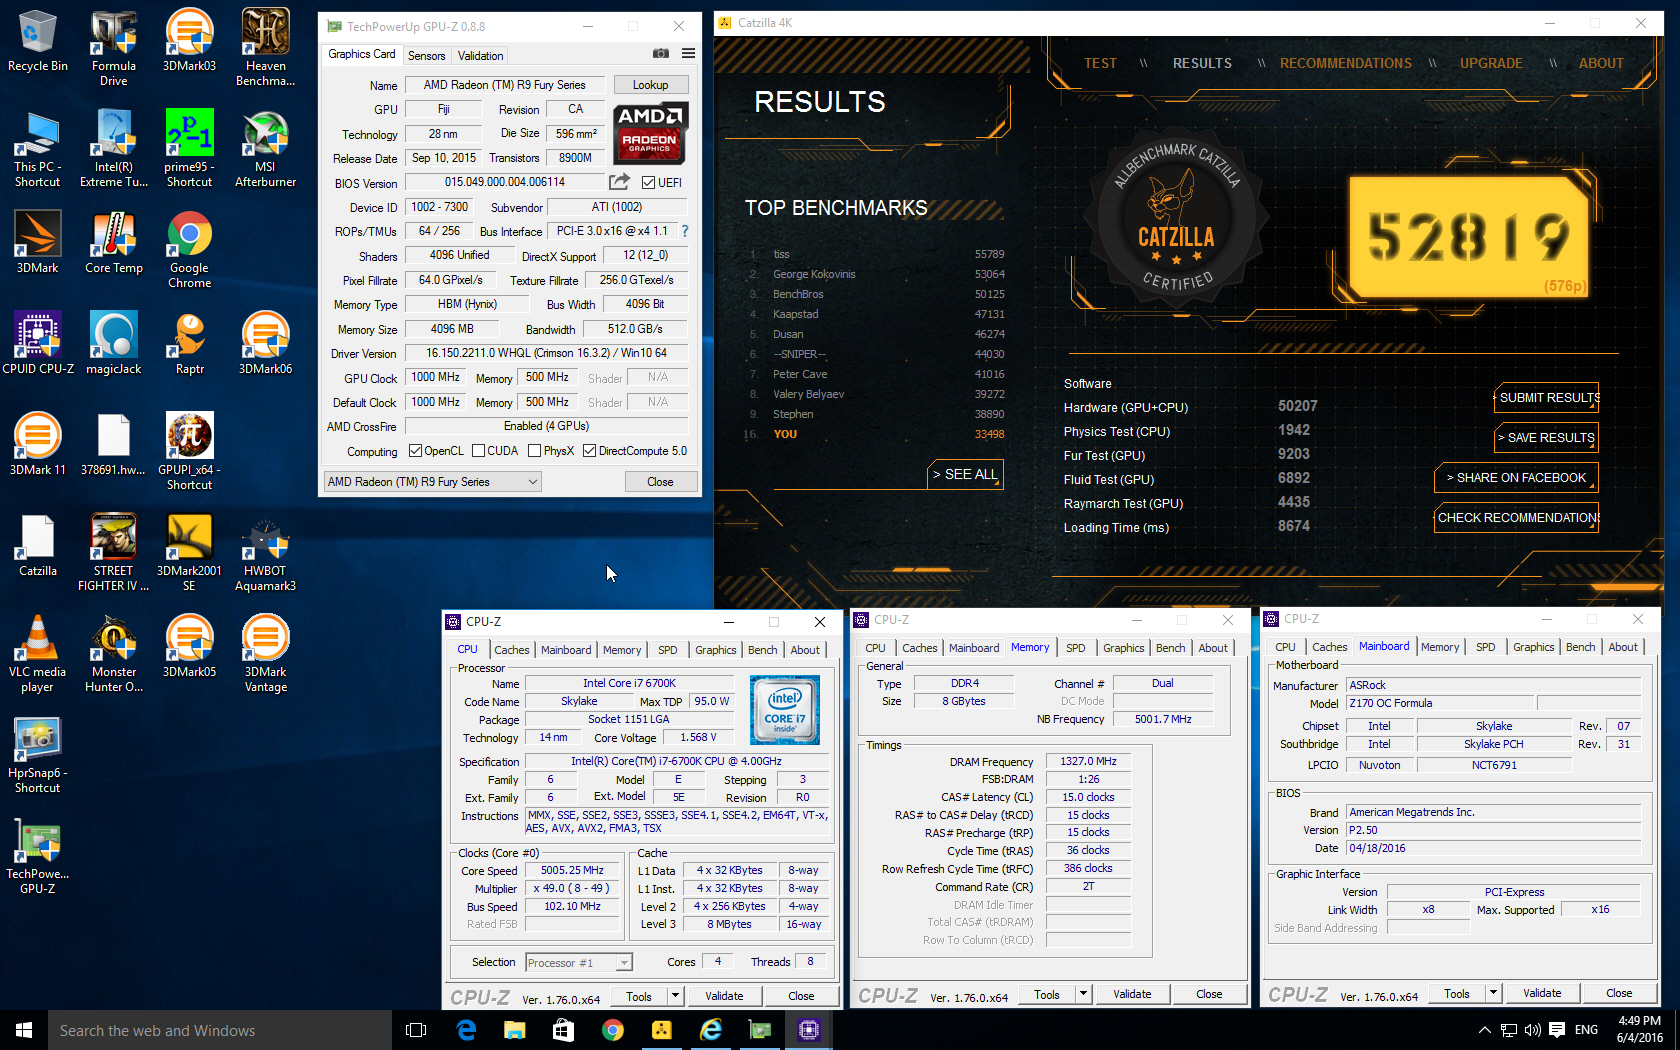Switch to the Sensors tab in GPU-Z
1680x1050 pixels.
[x=427, y=56]
